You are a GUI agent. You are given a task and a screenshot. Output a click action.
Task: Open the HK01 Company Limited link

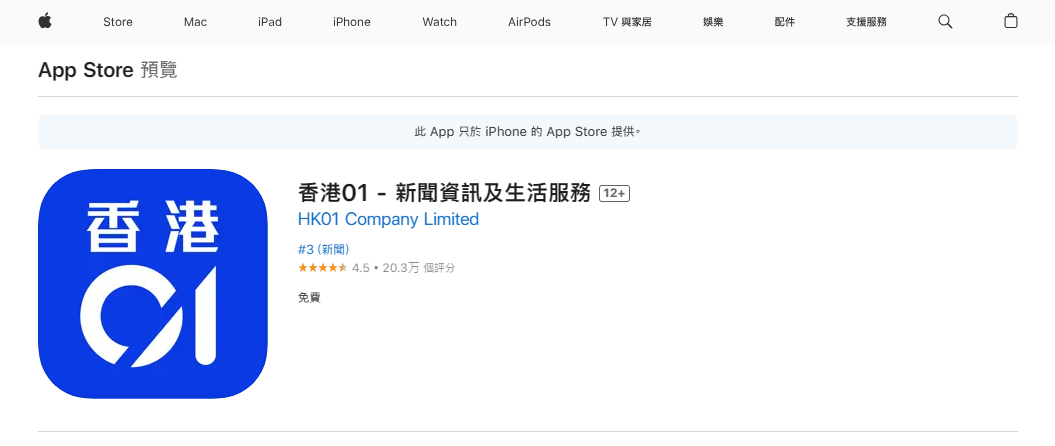[388, 219]
